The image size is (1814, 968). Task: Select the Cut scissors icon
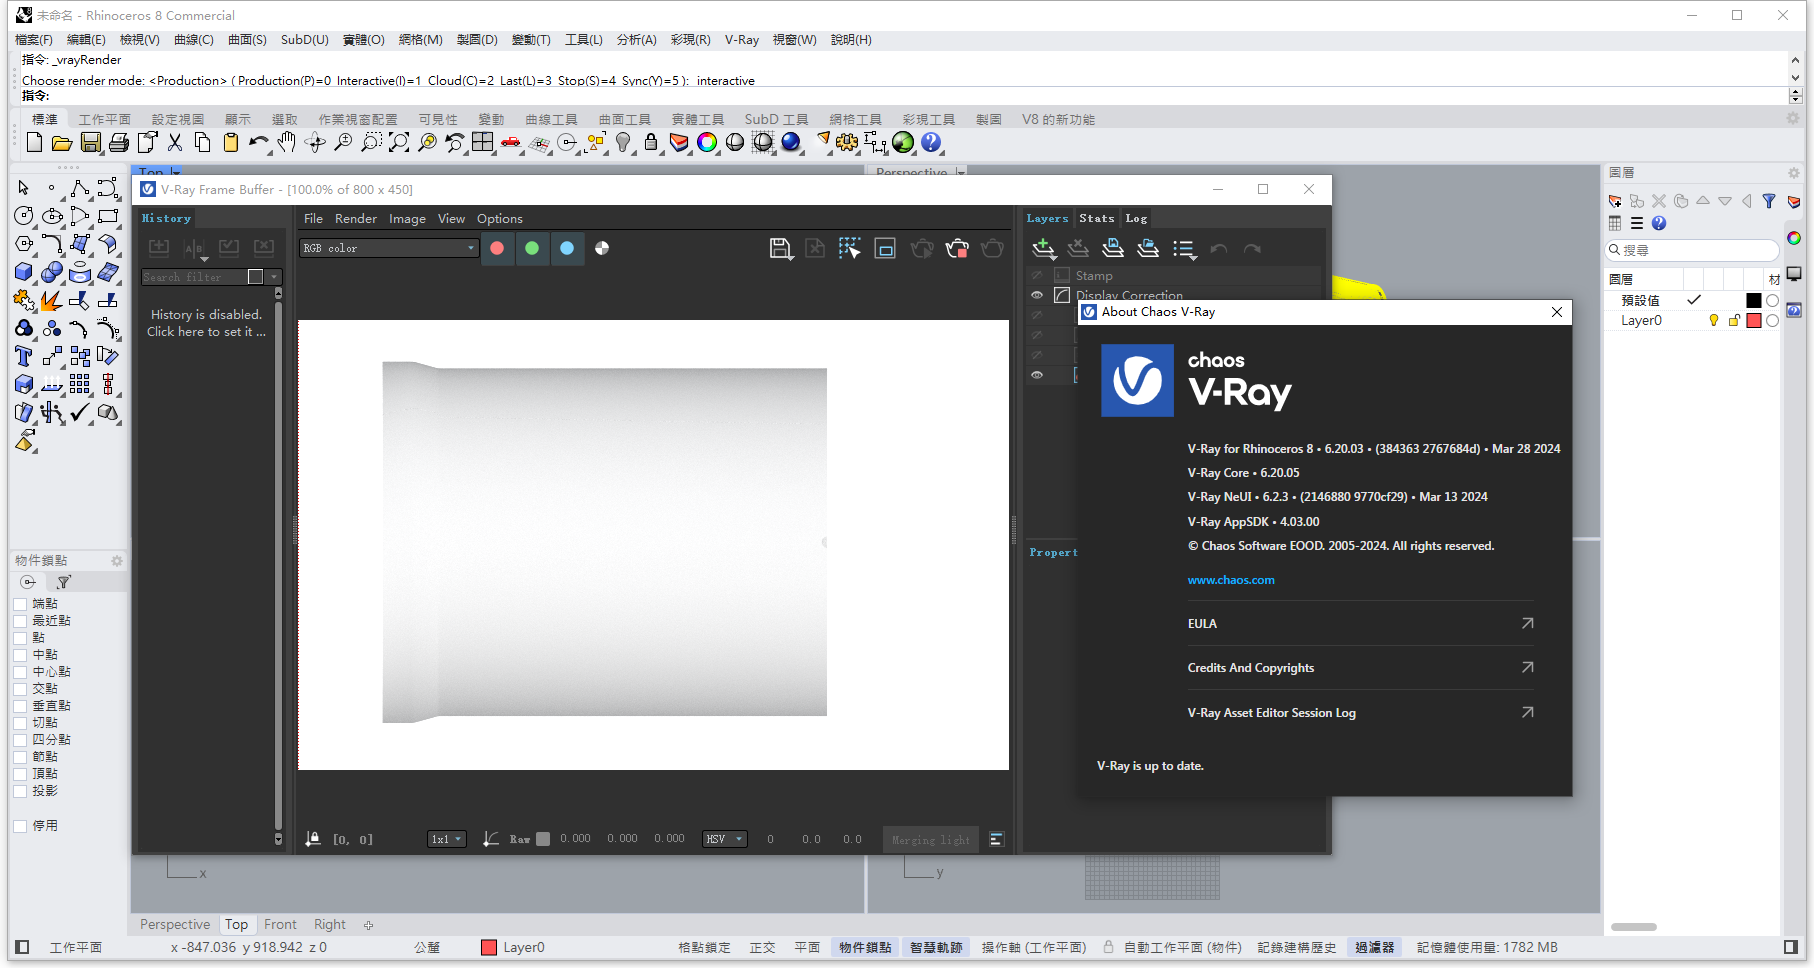pyautogui.click(x=175, y=143)
